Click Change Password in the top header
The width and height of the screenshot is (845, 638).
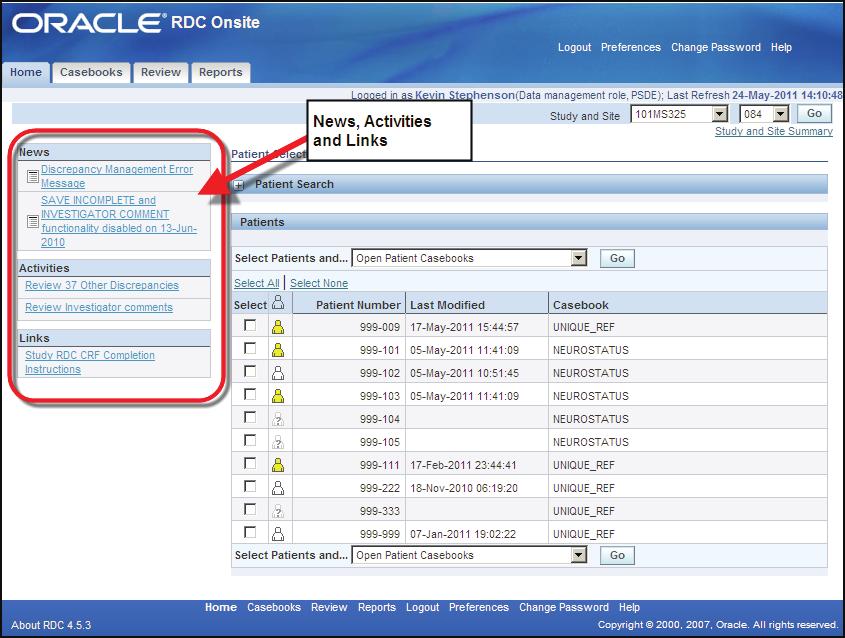[x=716, y=47]
